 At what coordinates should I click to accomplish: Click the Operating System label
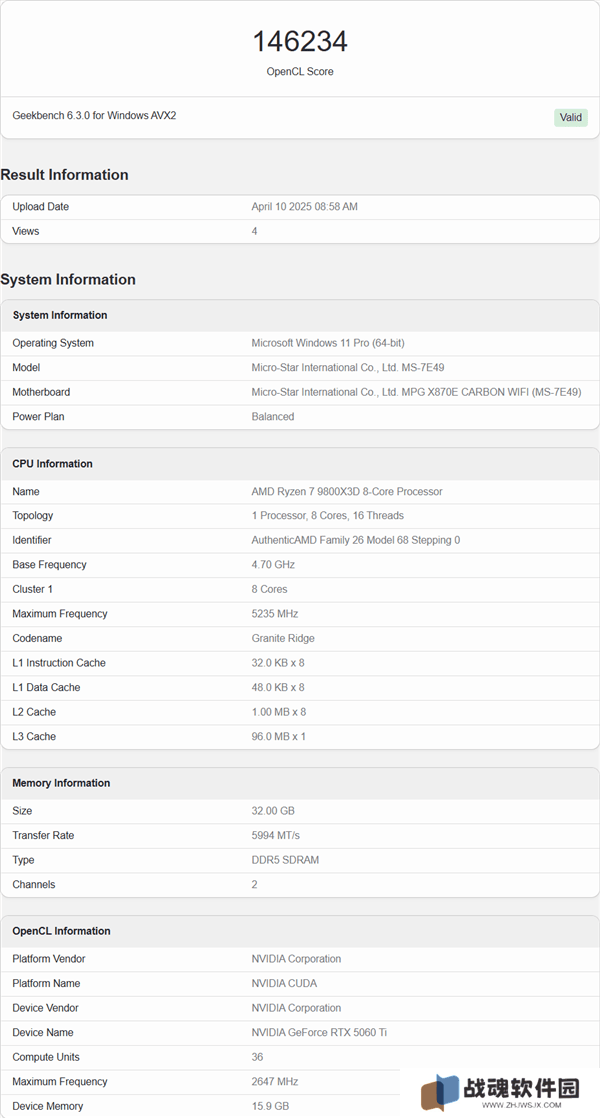(x=53, y=343)
